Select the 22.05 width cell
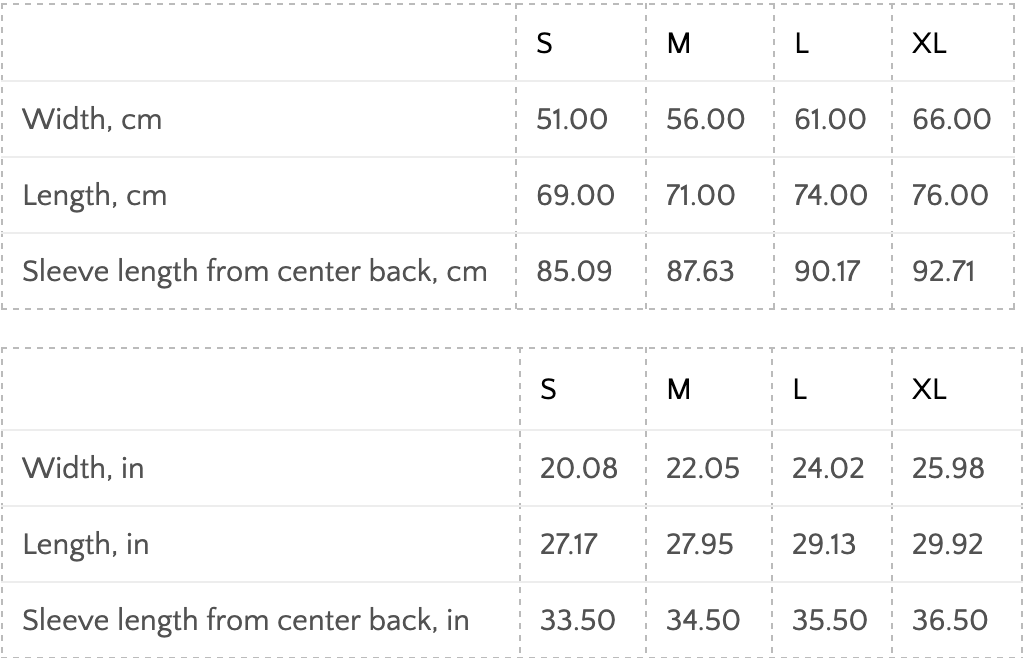Viewport: 1024px width, 658px height. 703,467
